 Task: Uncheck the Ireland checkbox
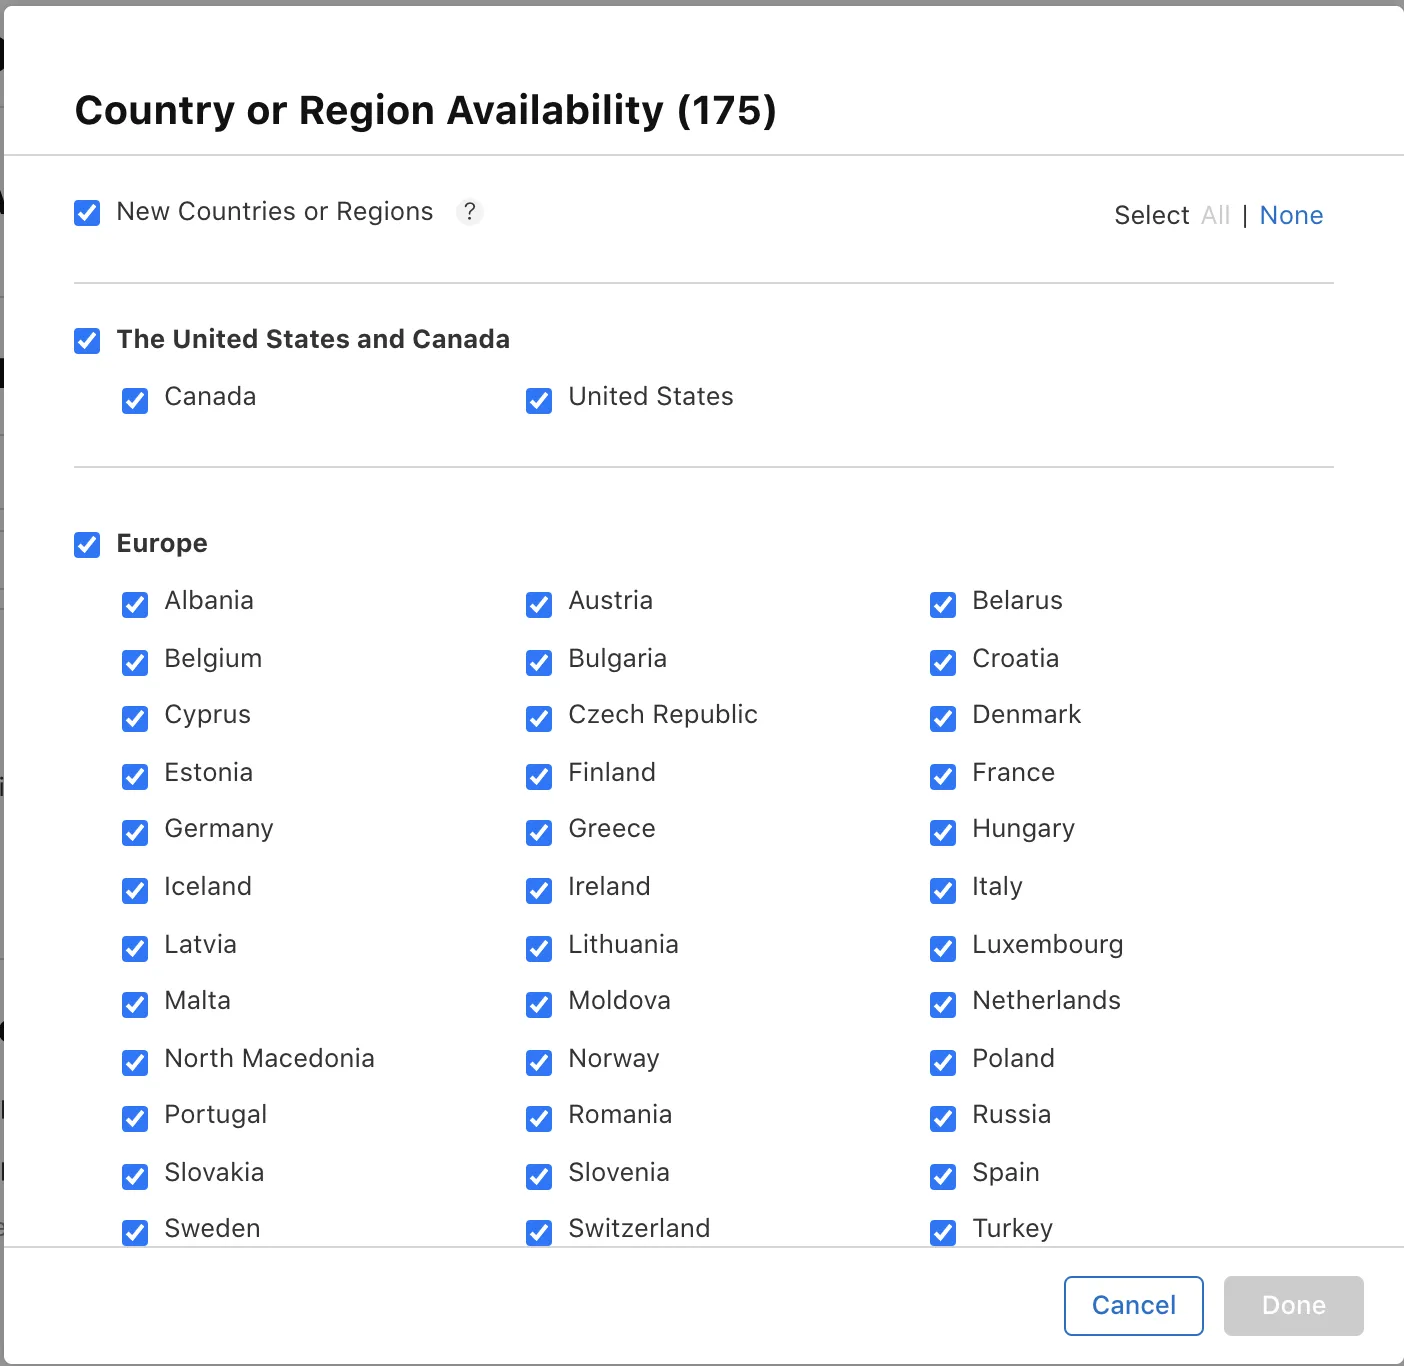(x=539, y=891)
